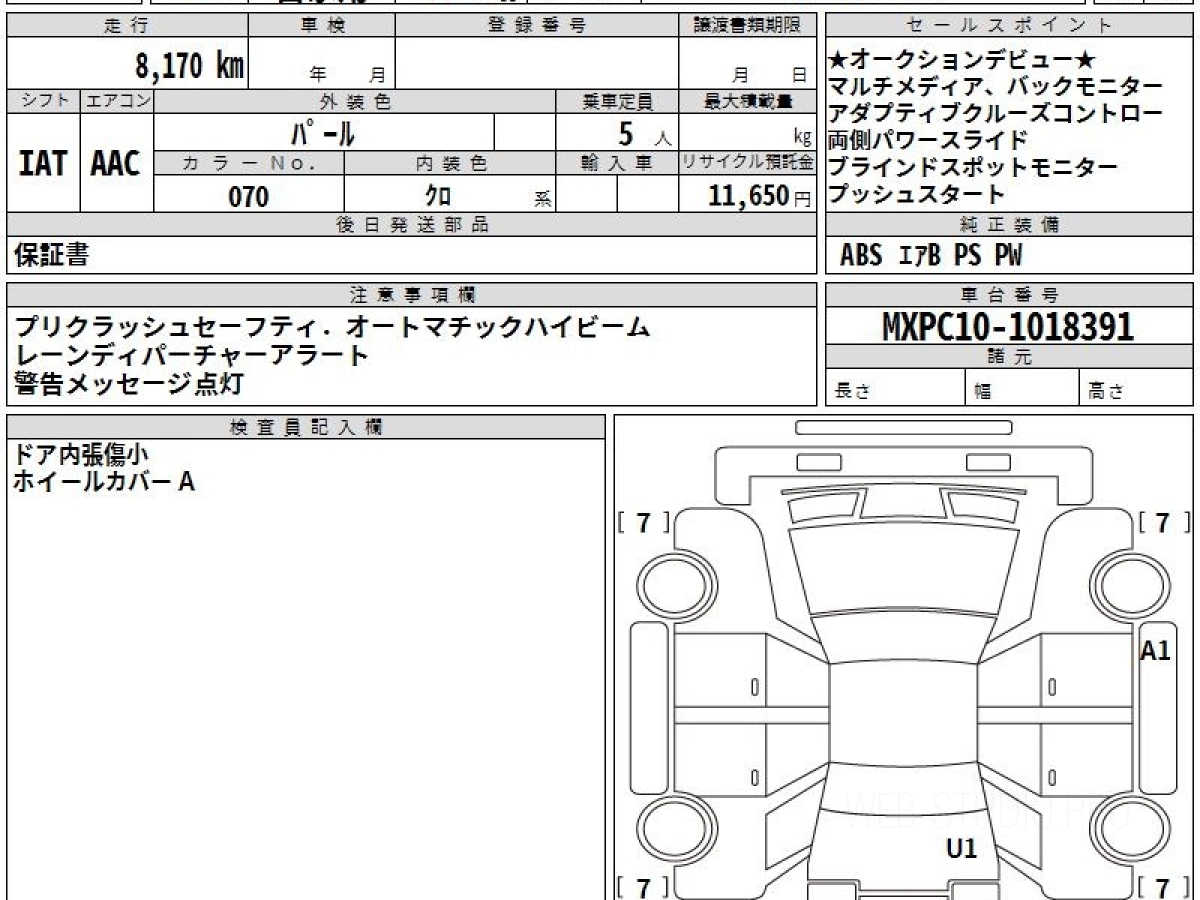This screenshot has width=1200, height=900.
Task: Select the 登録番号 header cell
Action: [x=537, y=26]
